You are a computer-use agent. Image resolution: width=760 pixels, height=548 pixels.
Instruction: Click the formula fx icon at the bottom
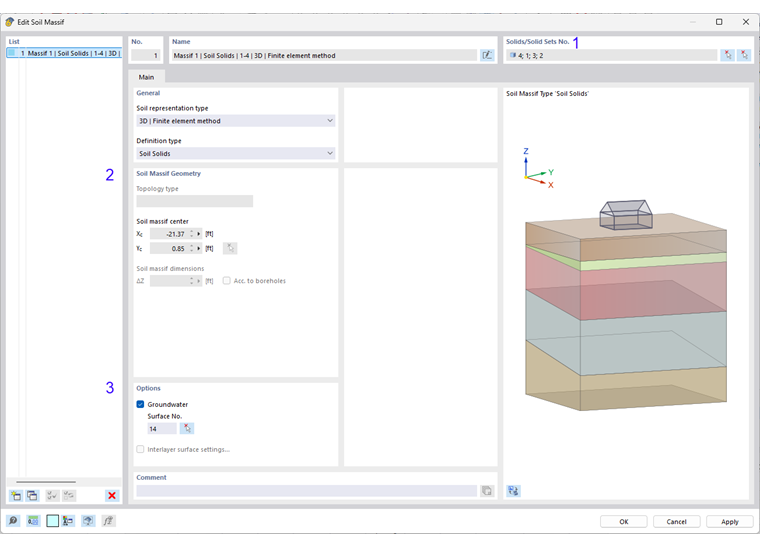coord(108,521)
